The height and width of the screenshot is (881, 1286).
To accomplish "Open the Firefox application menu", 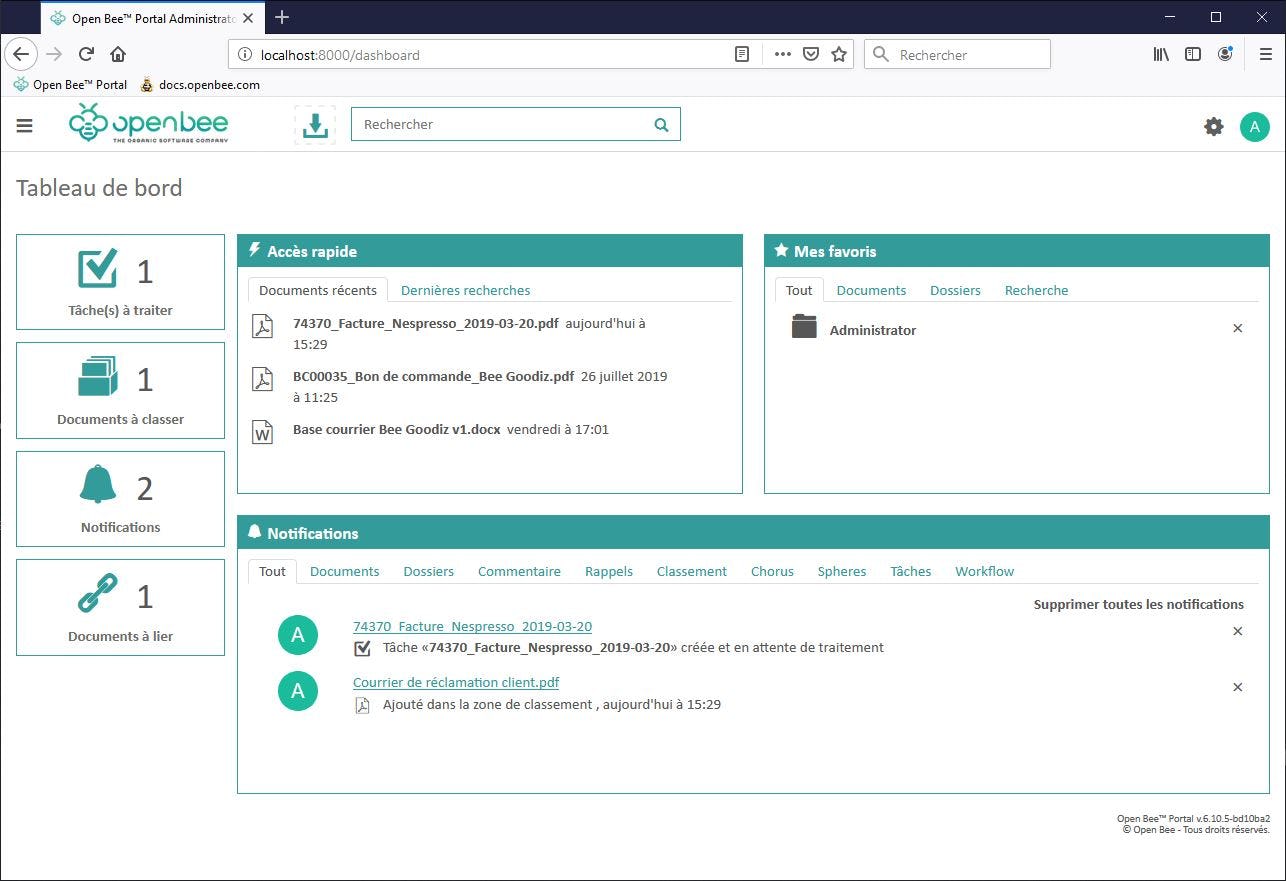I will (1263, 54).
